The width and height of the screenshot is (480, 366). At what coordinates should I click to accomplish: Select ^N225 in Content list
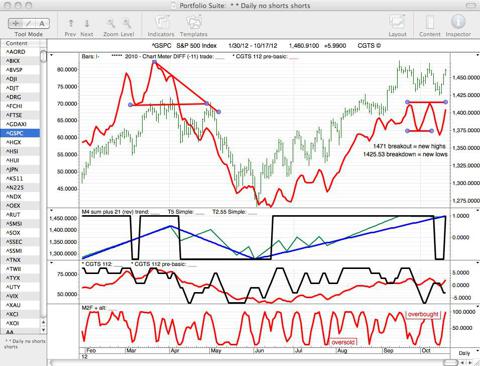coord(20,188)
